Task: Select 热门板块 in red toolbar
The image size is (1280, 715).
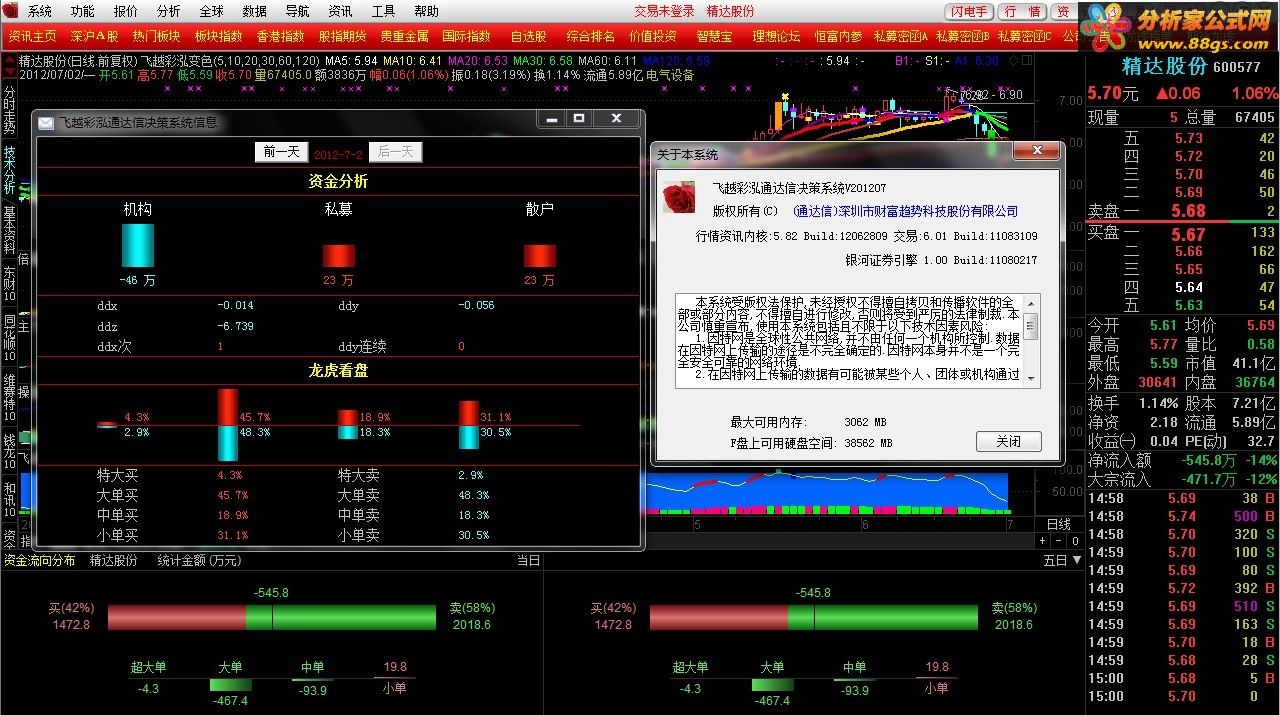Action: pos(157,36)
